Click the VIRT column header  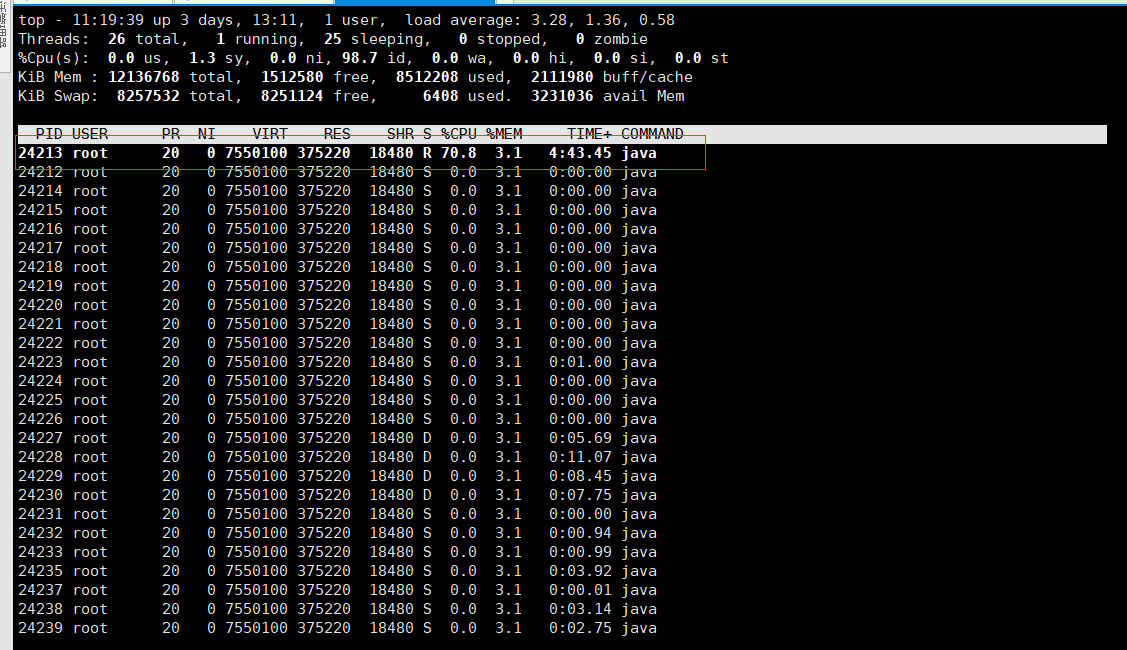(270, 134)
